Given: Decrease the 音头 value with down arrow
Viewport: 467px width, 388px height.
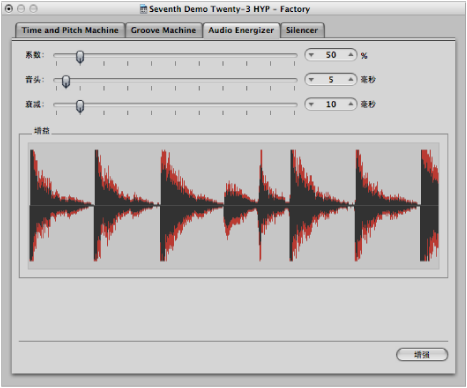Looking at the screenshot, I should click(311, 80).
